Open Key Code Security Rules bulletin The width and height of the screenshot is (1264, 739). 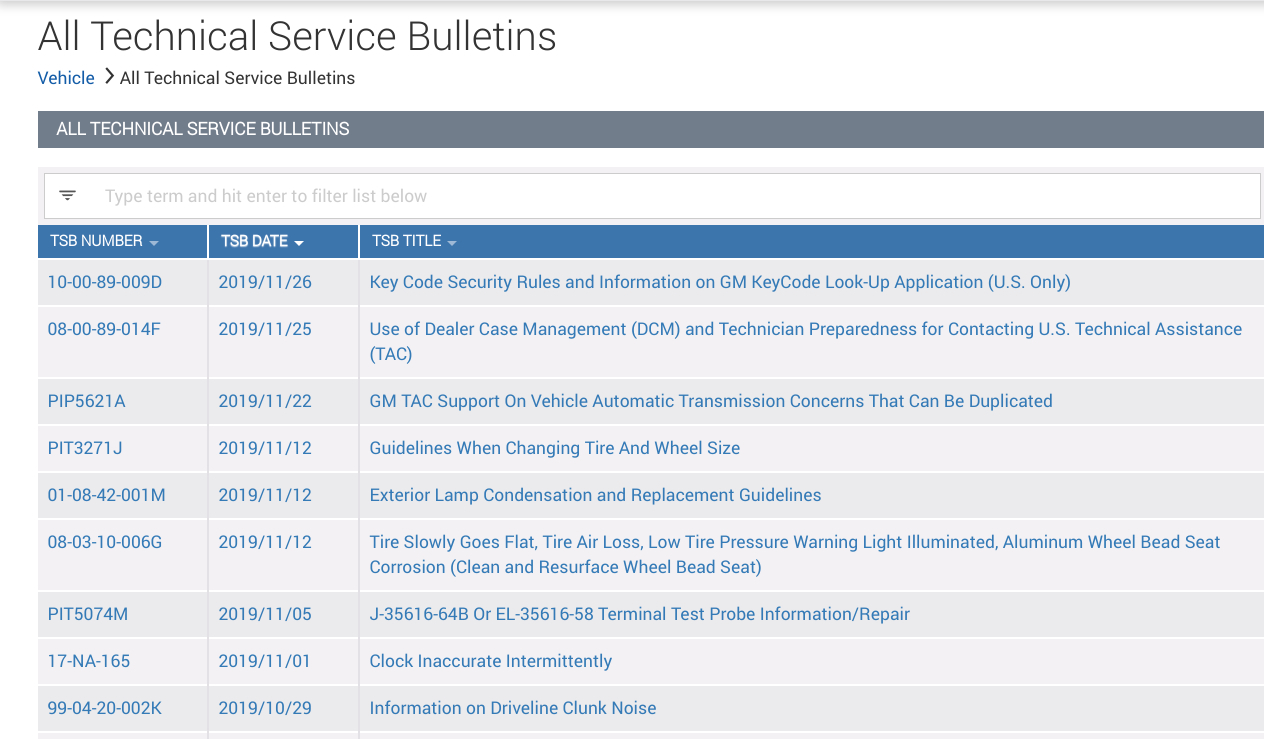coord(720,282)
